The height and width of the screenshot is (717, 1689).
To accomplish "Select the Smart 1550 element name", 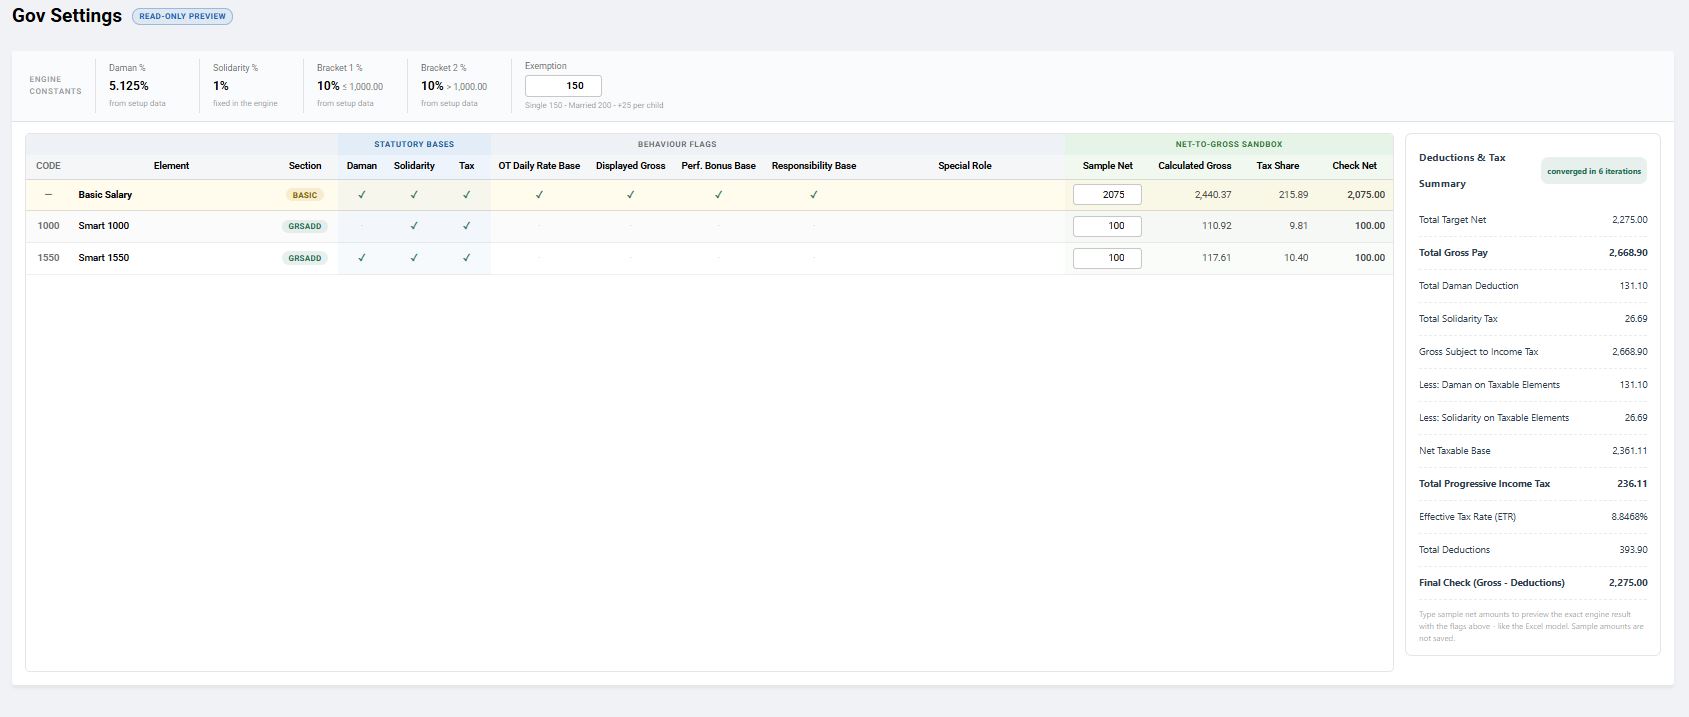I will pos(104,258).
